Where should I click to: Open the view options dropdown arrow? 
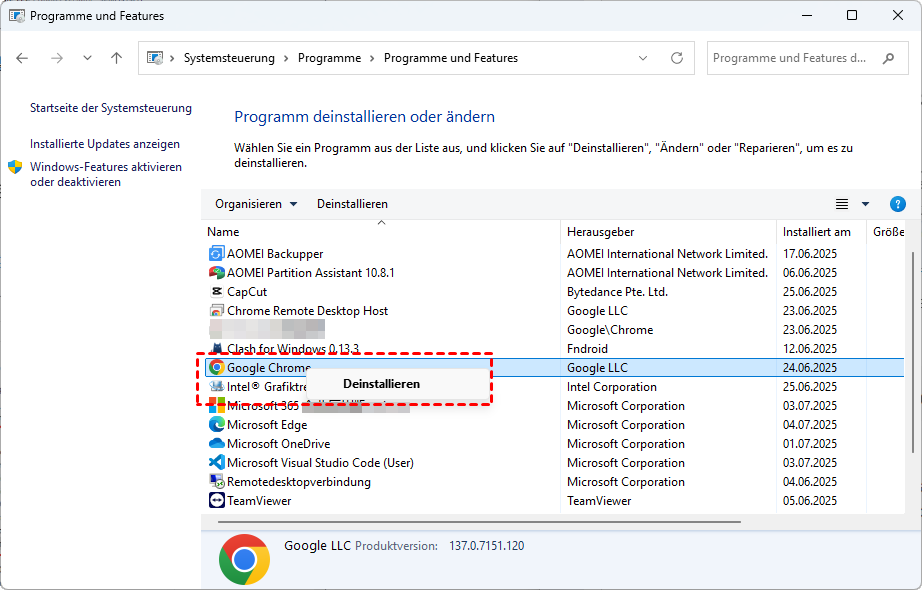point(865,204)
